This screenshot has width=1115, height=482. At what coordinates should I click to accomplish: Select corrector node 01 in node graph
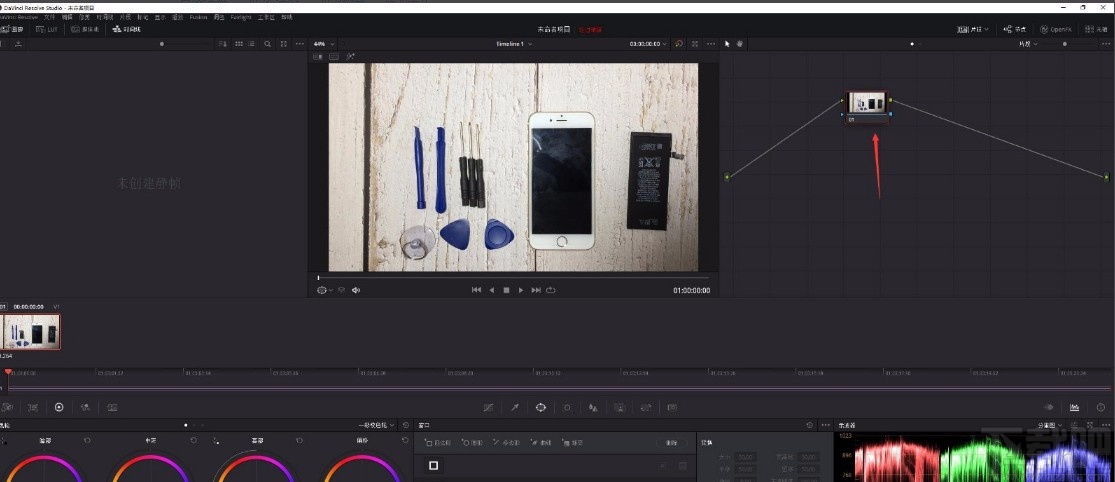point(868,107)
